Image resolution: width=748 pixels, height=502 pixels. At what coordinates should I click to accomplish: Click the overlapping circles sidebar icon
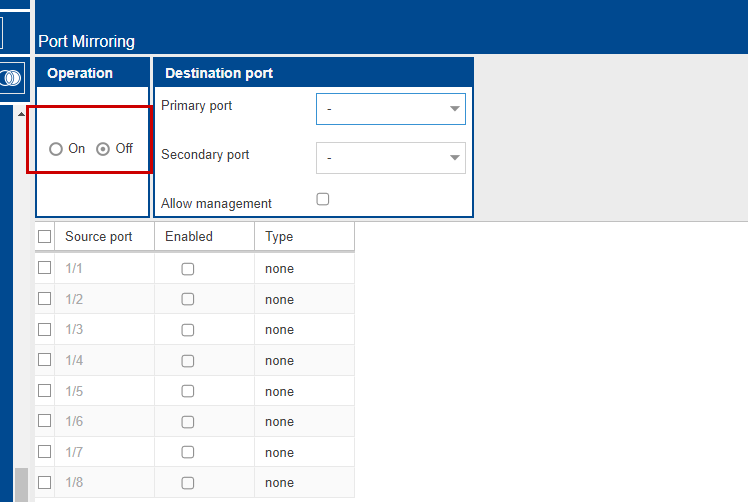pos(11,78)
